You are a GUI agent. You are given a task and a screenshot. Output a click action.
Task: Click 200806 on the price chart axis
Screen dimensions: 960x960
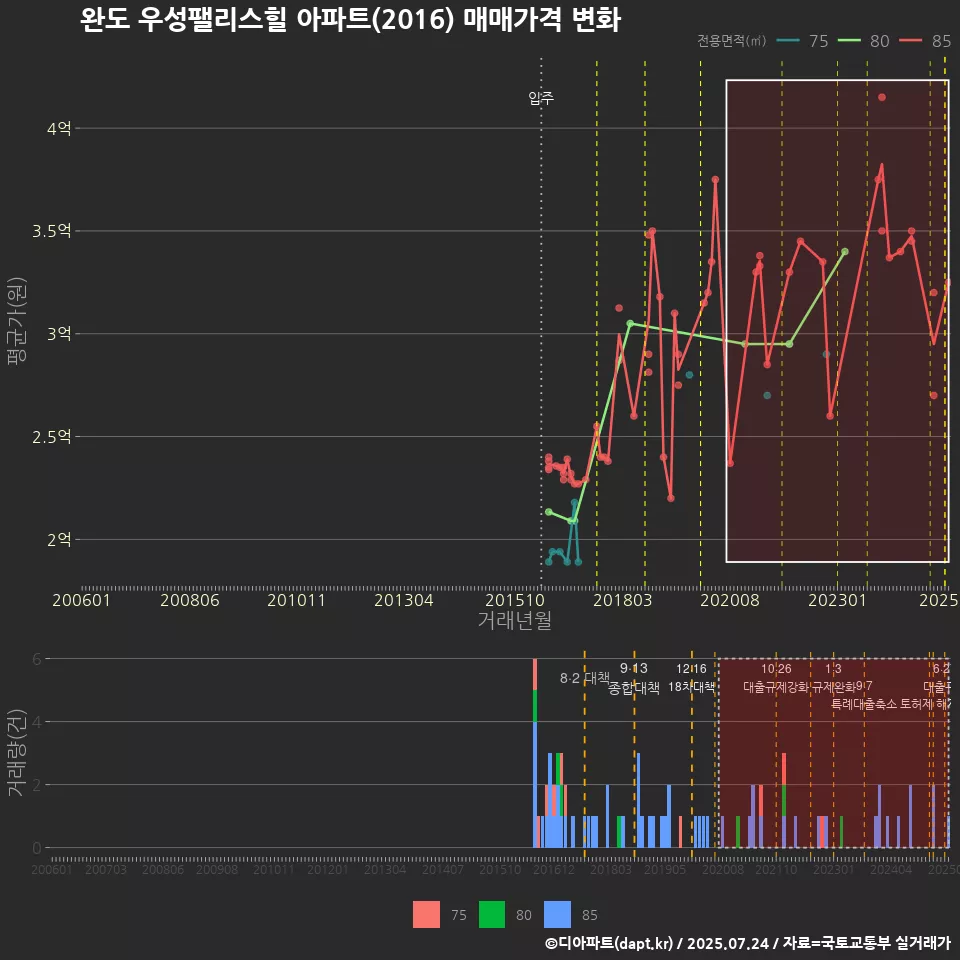190,600
